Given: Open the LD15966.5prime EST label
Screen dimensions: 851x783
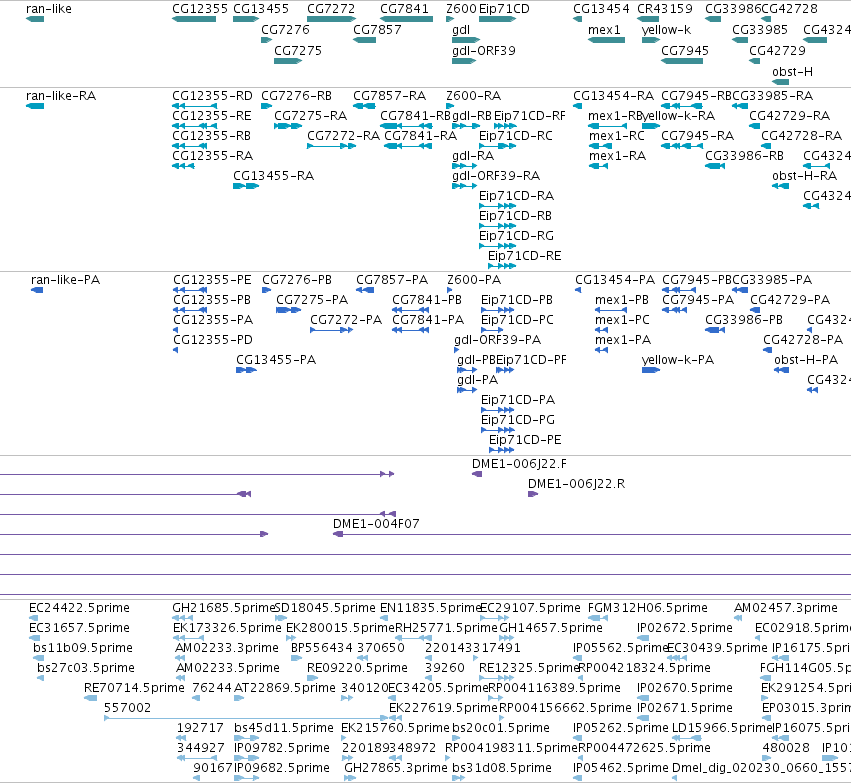Looking at the screenshot, I should (722, 728).
